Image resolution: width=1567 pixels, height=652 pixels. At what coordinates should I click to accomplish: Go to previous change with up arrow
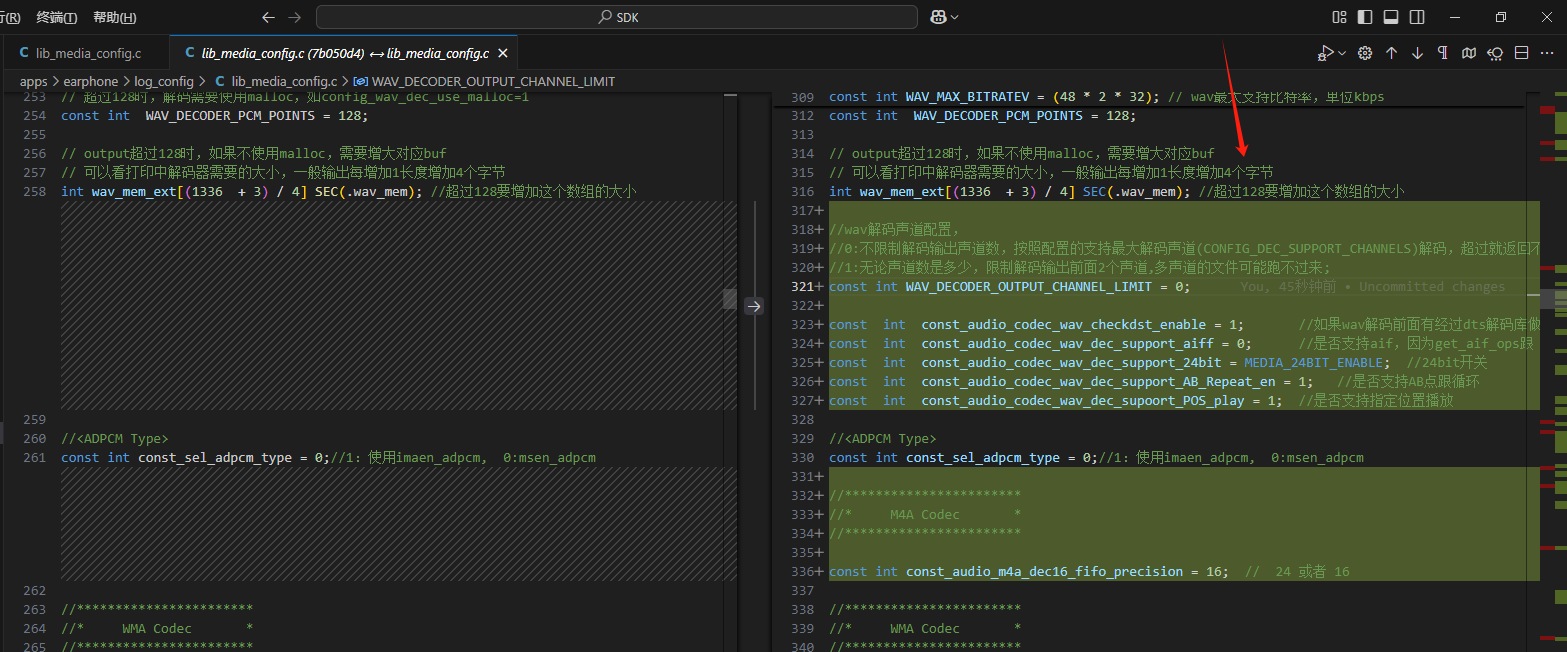(1391, 53)
